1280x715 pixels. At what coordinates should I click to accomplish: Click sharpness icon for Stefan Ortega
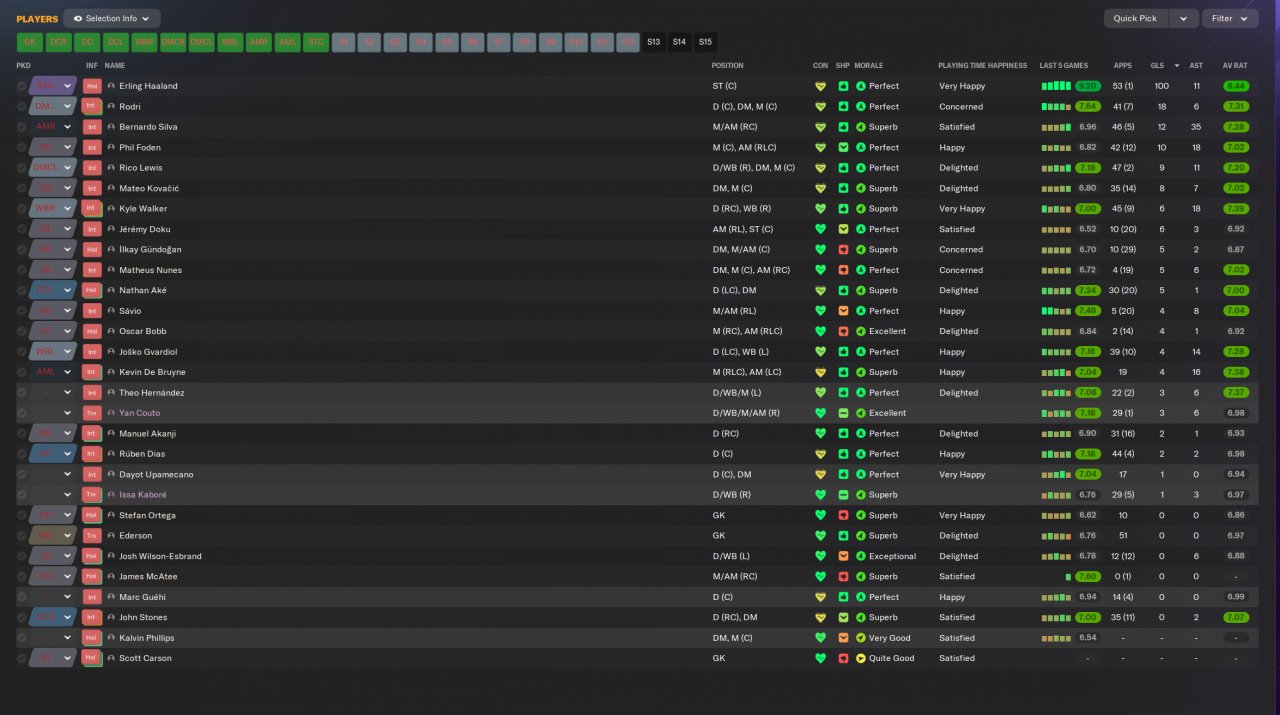click(x=843, y=515)
